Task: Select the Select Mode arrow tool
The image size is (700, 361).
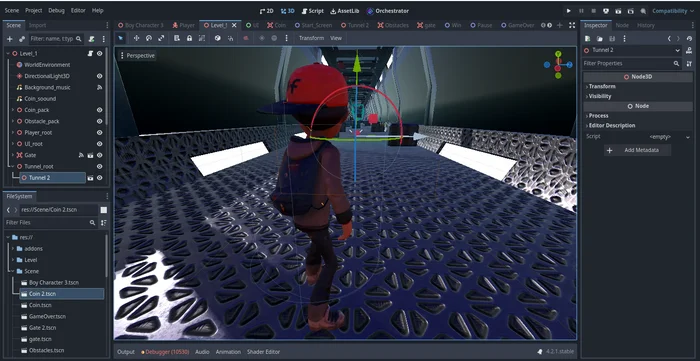Action: (x=120, y=38)
